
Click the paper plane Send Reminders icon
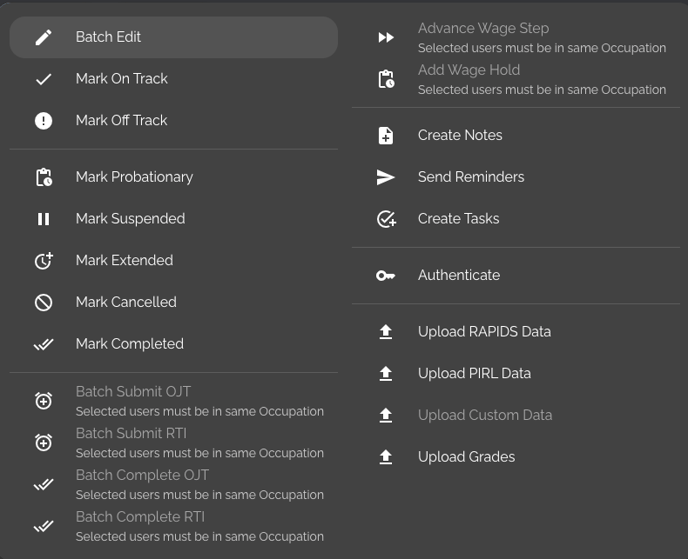(x=386, y=177)
